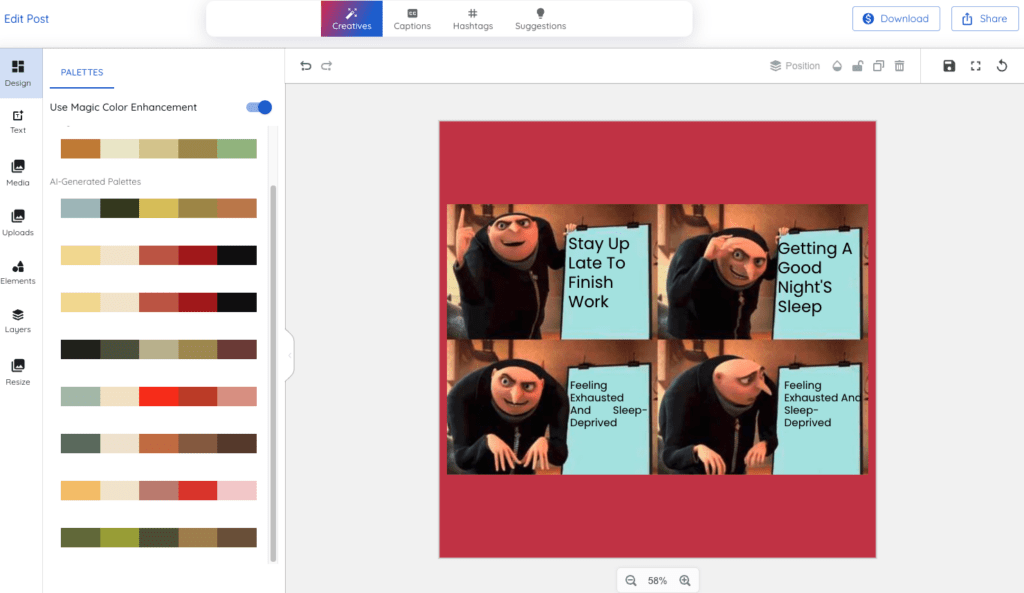Delete element with trash icon
Screen dimensions: 1024x593
tap(899, 66)
